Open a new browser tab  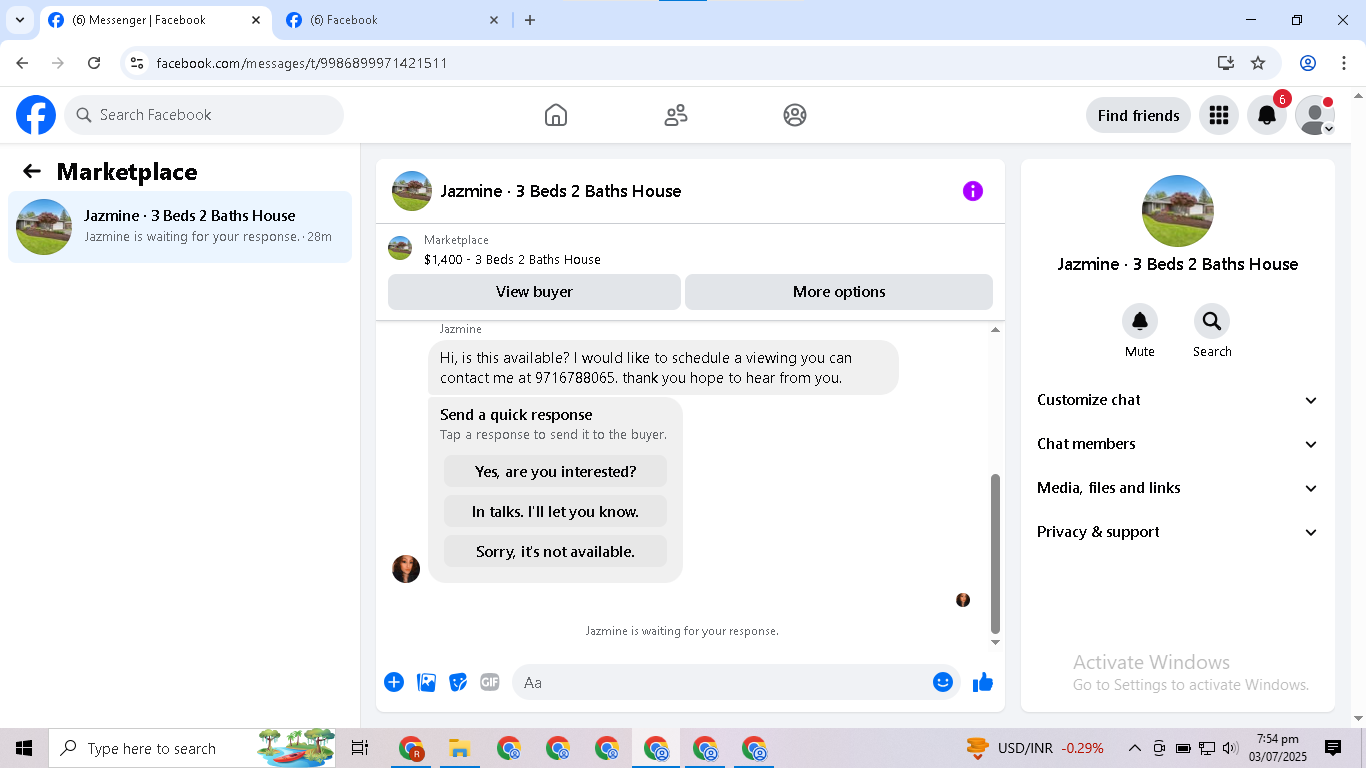coord(530,20)
